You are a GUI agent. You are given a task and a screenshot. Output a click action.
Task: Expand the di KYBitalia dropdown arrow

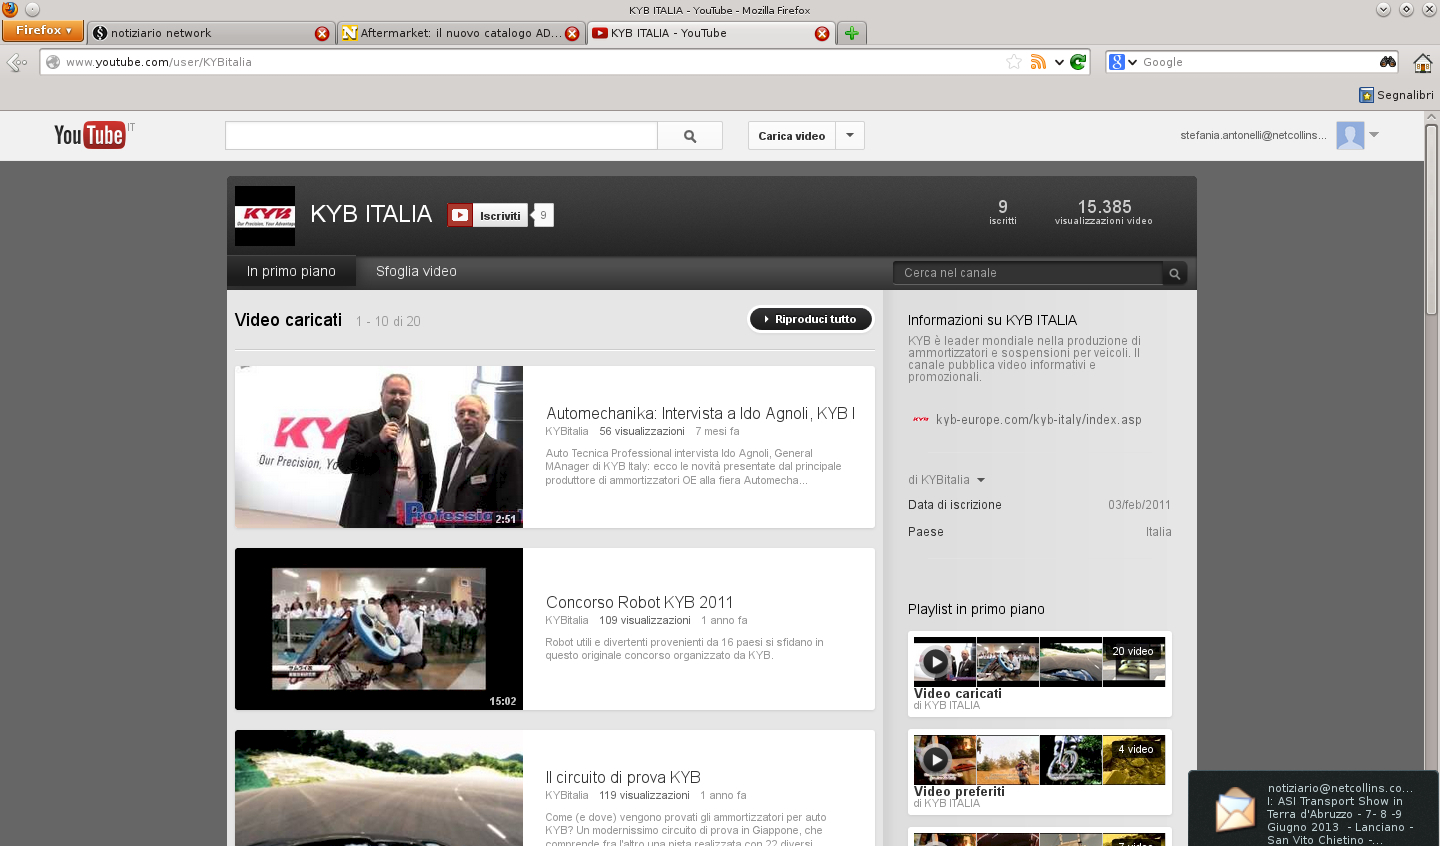[981, 480]
